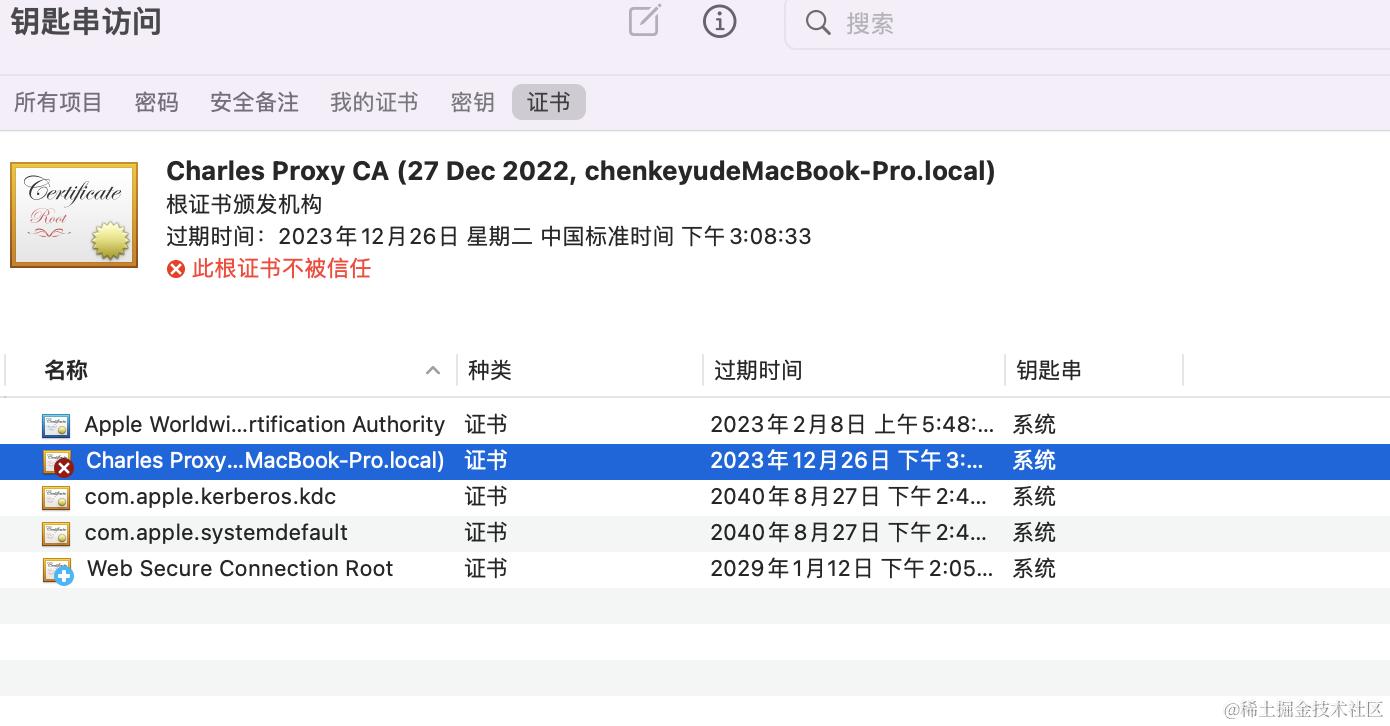Image resolution: width=1390 pixels, height=726 pixels.
Task: Select the com.apple.kerberos.kdc row name
Action: pos(211,496)
